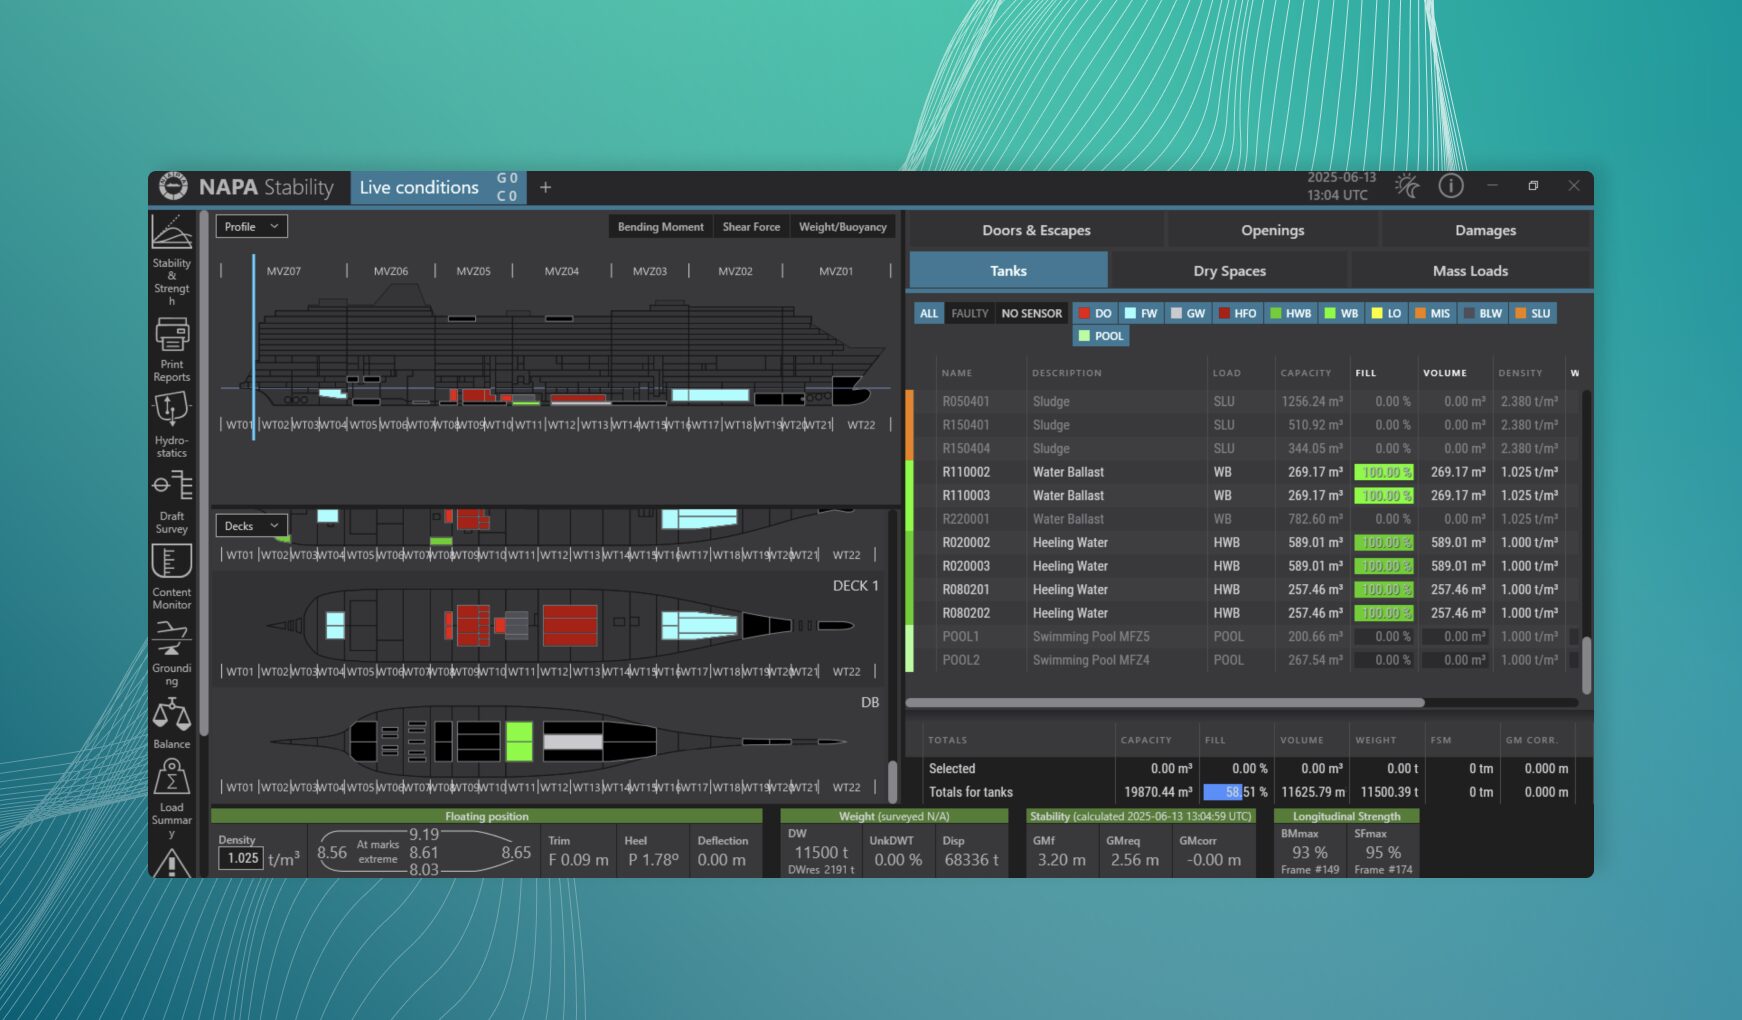Click the info circle icon in title bar

(1450, 186)
